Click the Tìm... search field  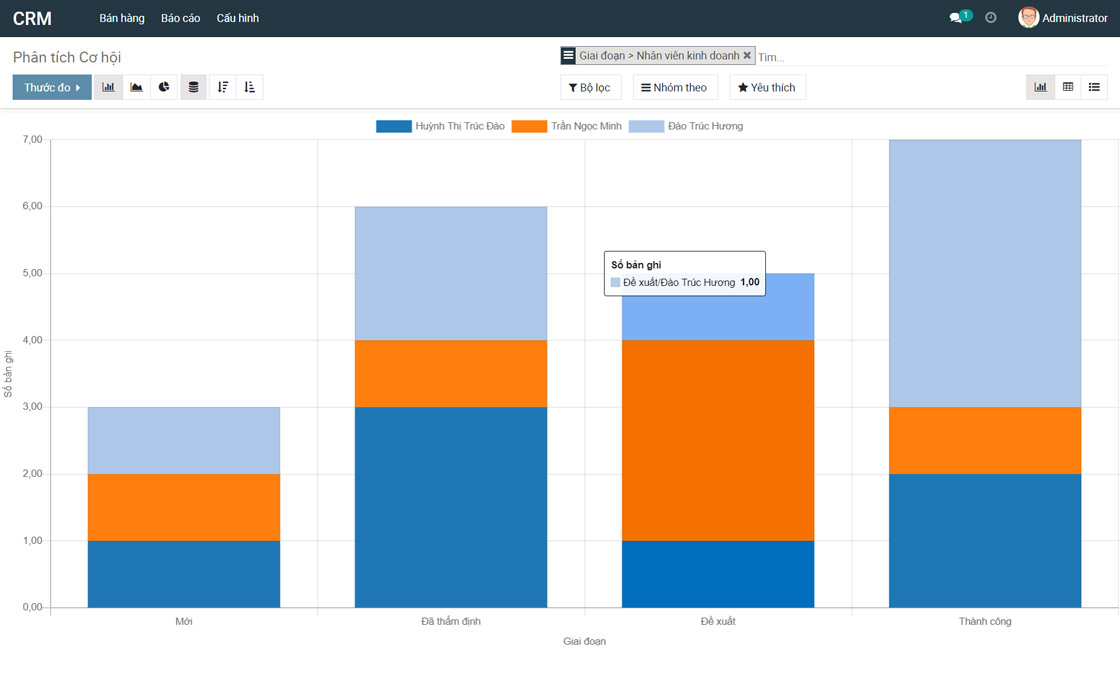900,57
